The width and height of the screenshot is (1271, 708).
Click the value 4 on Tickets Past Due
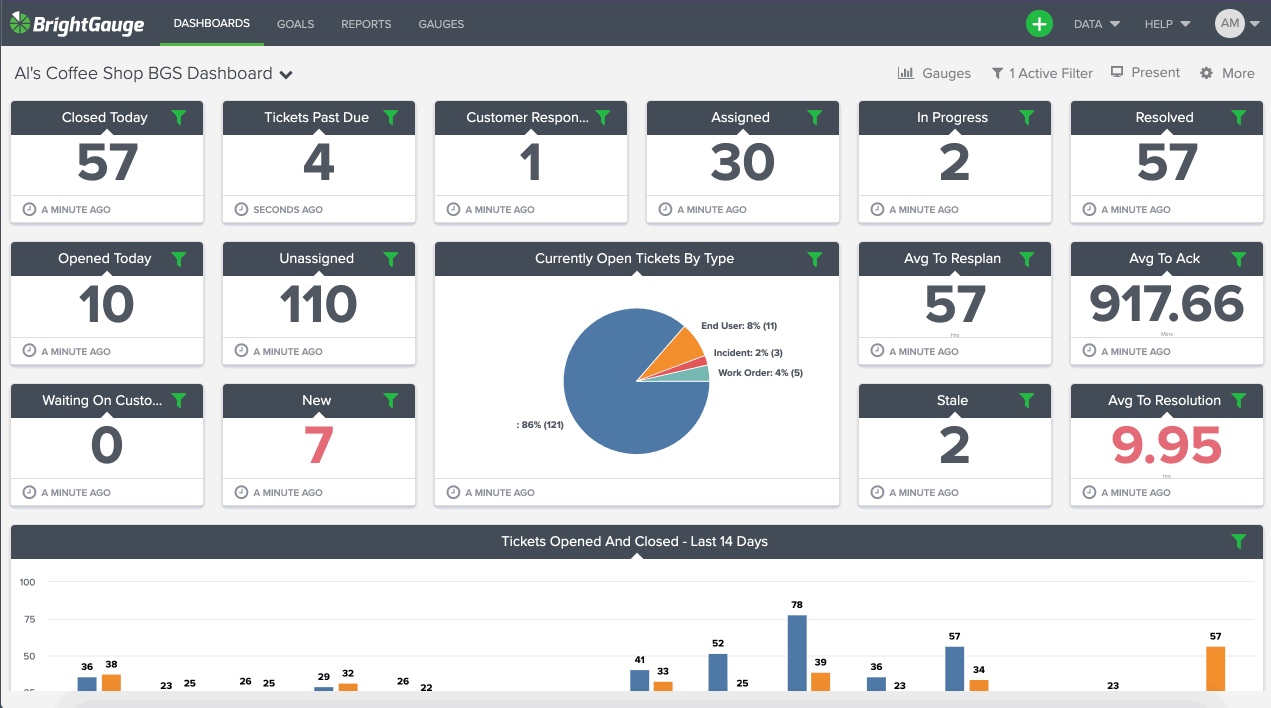click(318, 162)
